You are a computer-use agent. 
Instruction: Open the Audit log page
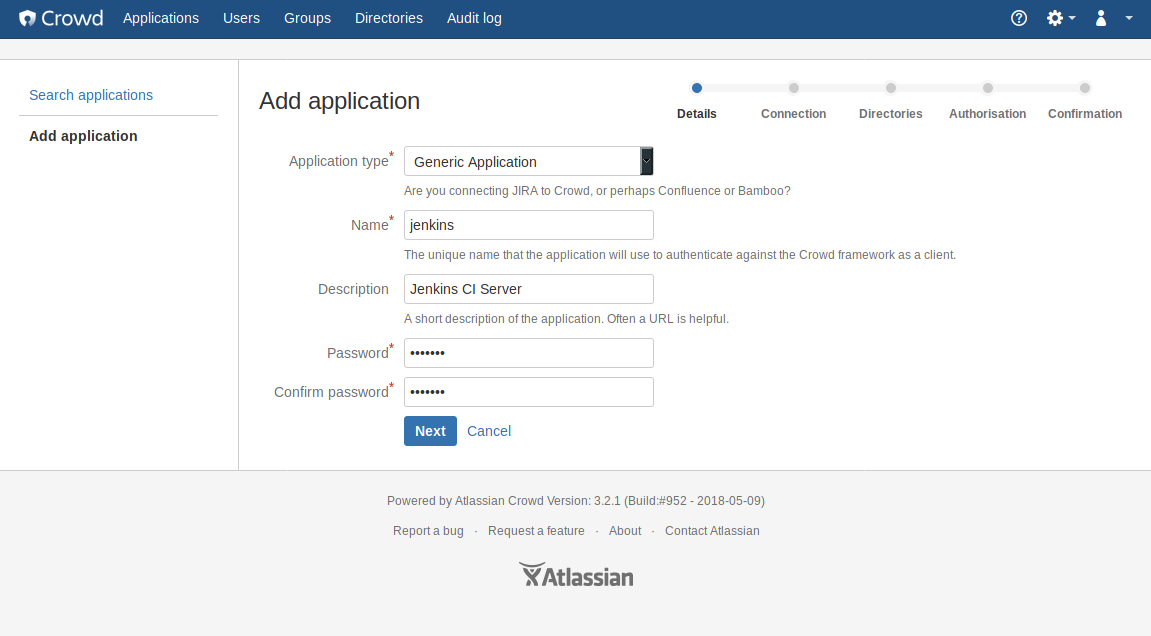pos(474,18)
